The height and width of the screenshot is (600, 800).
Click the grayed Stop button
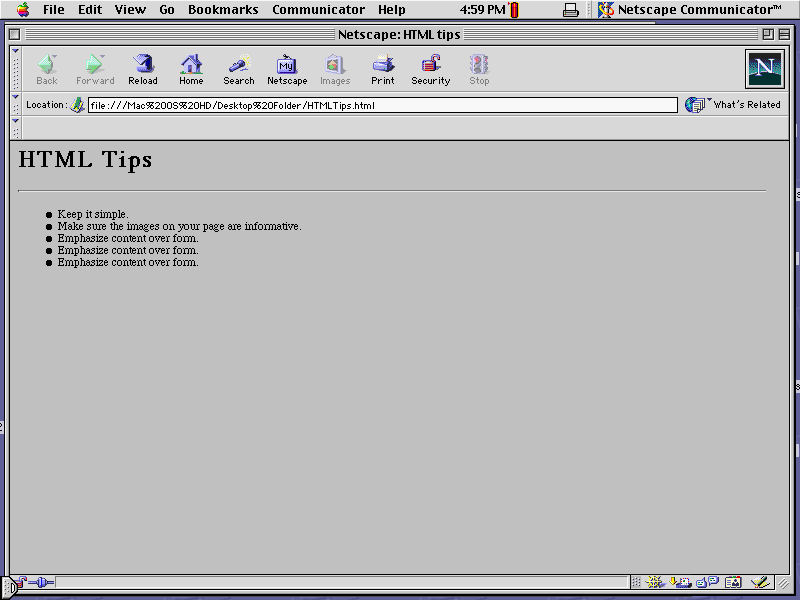point(478,68)
